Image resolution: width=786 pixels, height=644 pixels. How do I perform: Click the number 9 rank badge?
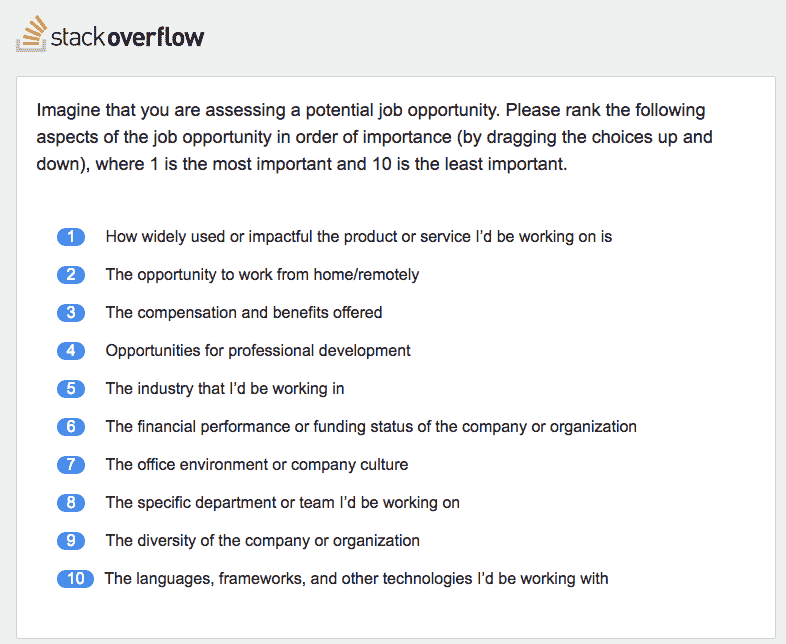point(71,541)
